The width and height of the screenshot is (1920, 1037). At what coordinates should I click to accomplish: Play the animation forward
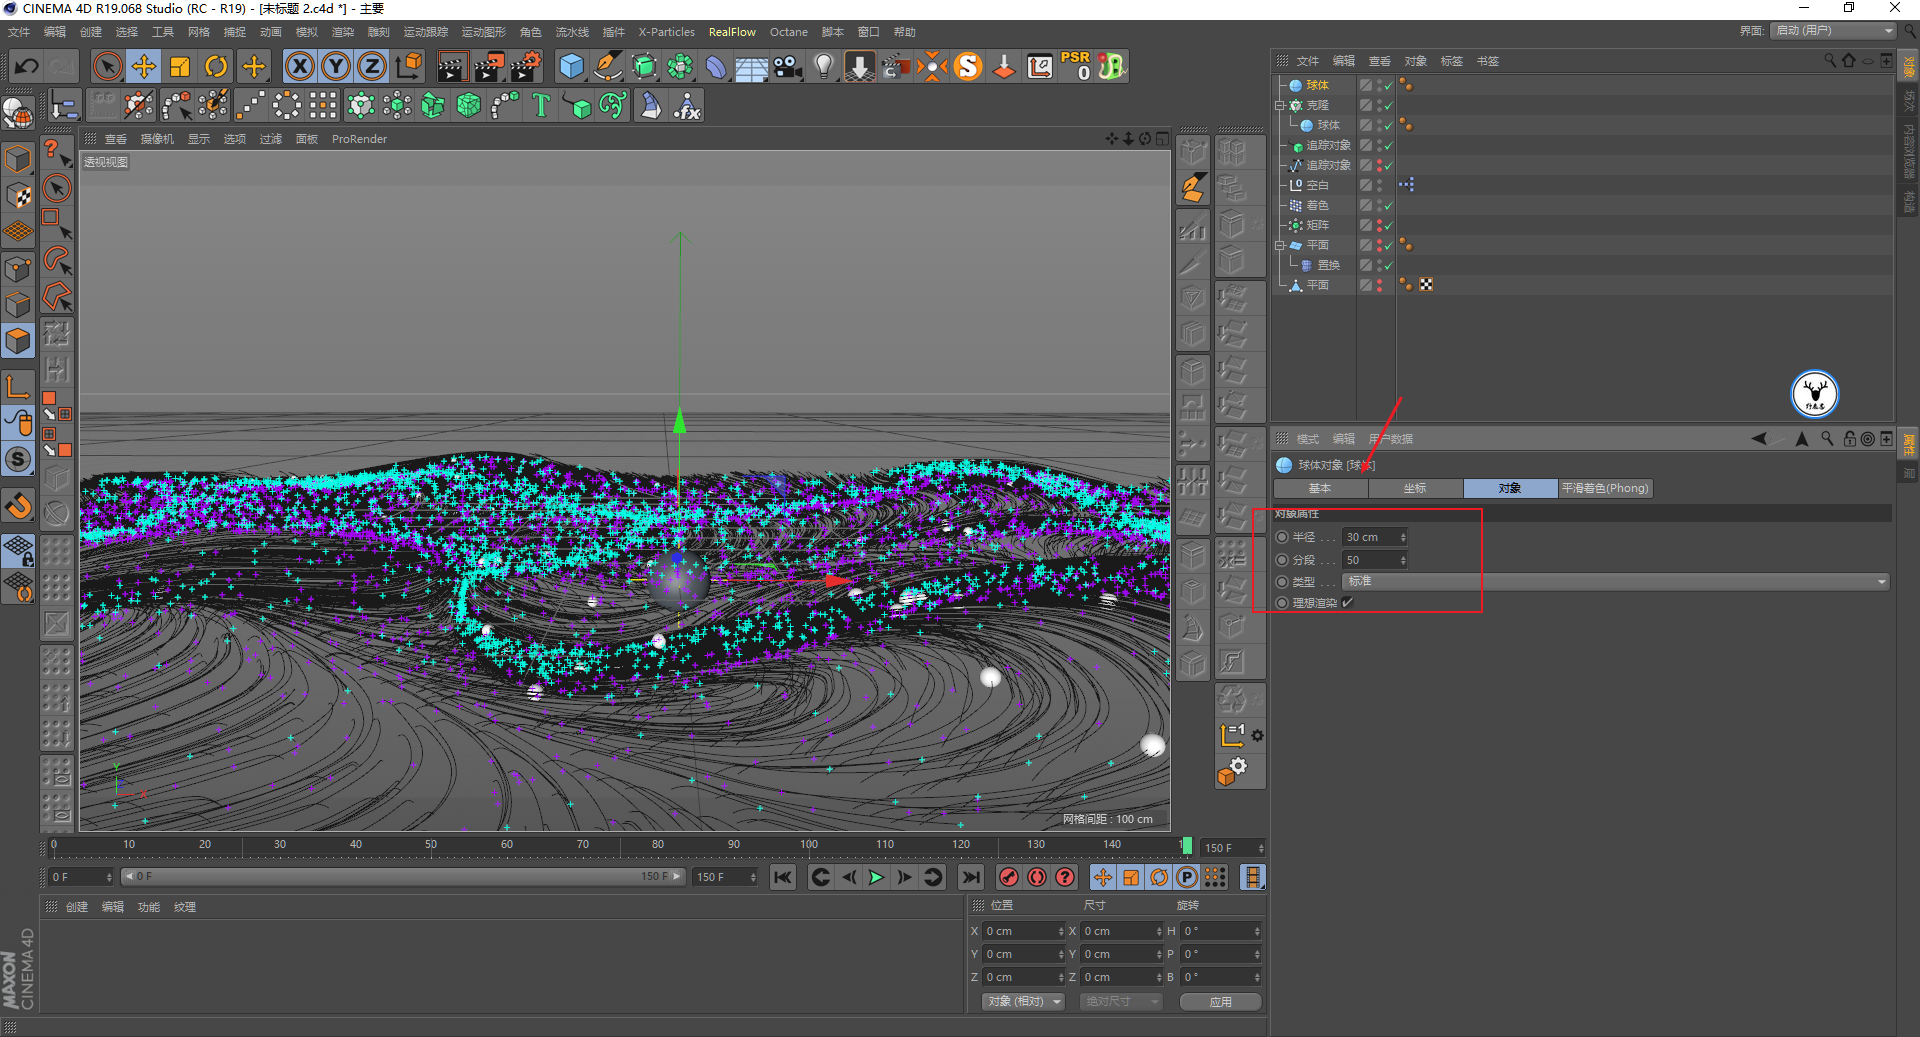876,877
